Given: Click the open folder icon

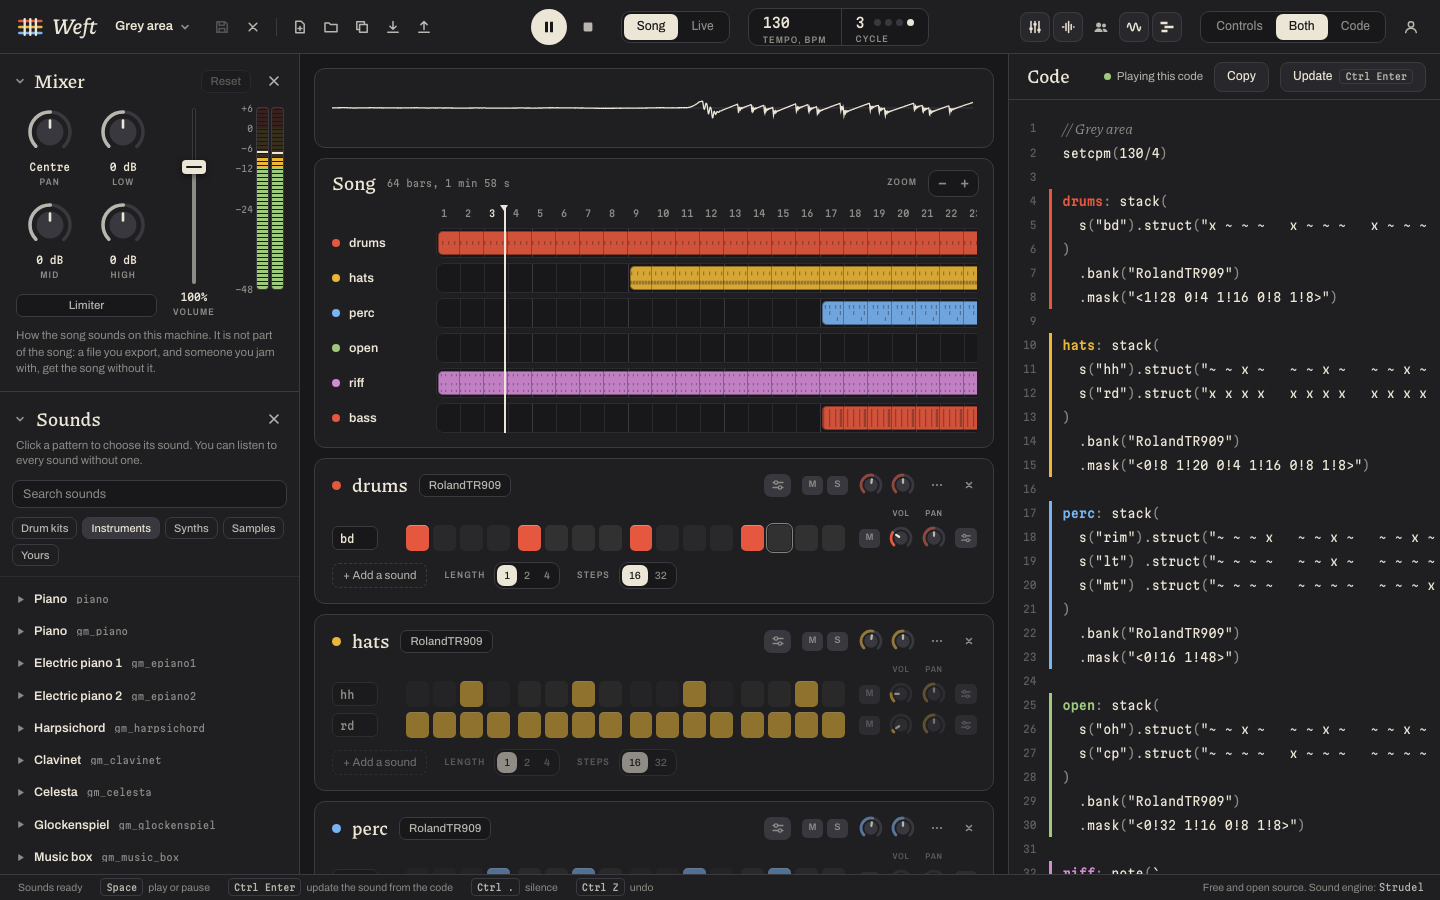Looking at the screenshot, I should pos(331,27).
